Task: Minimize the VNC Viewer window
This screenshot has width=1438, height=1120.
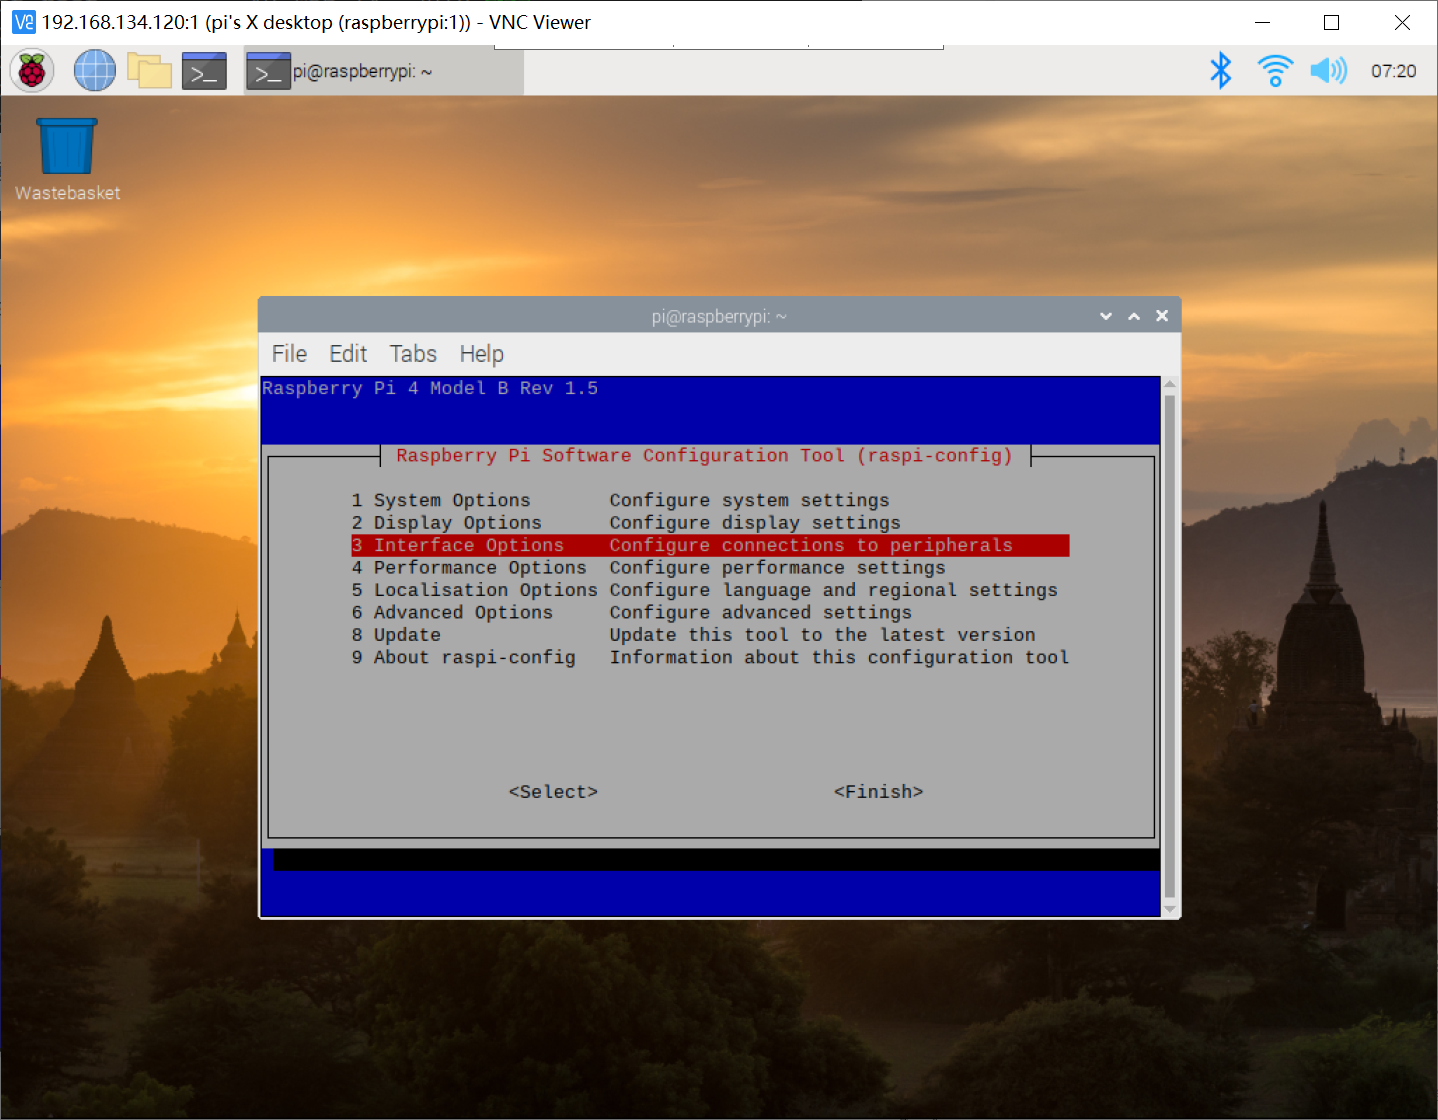Action: (1262, 22)
